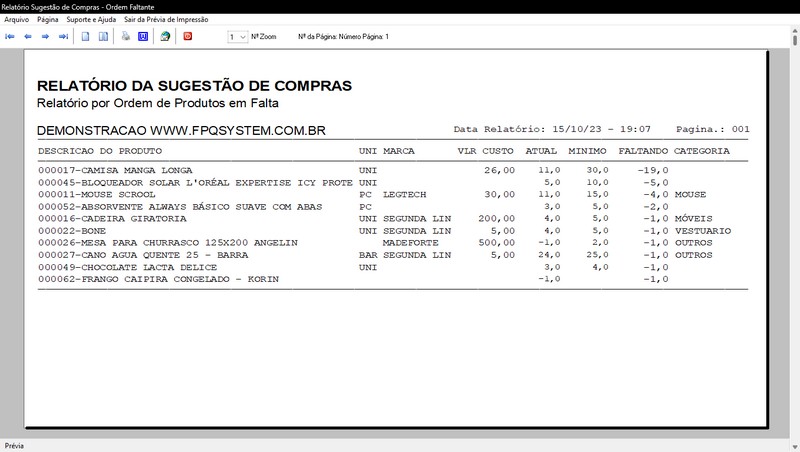
Task: Click the VLR CUSTO column header
Action: coord(485,151)
